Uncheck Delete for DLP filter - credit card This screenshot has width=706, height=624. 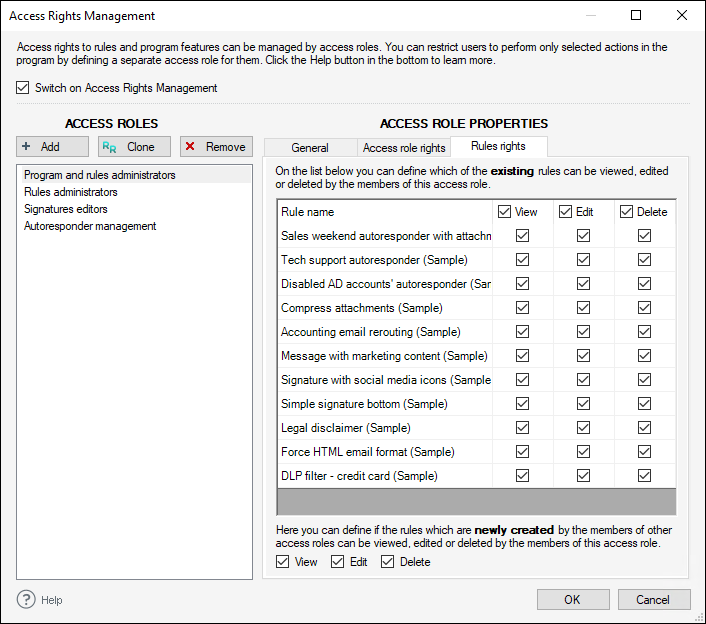tap(644, 476)
